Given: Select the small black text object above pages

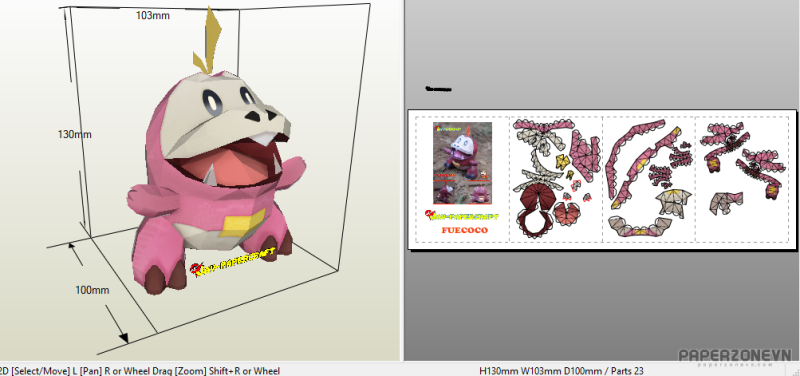Looking at the screenshot, I should tap(438, 89).
